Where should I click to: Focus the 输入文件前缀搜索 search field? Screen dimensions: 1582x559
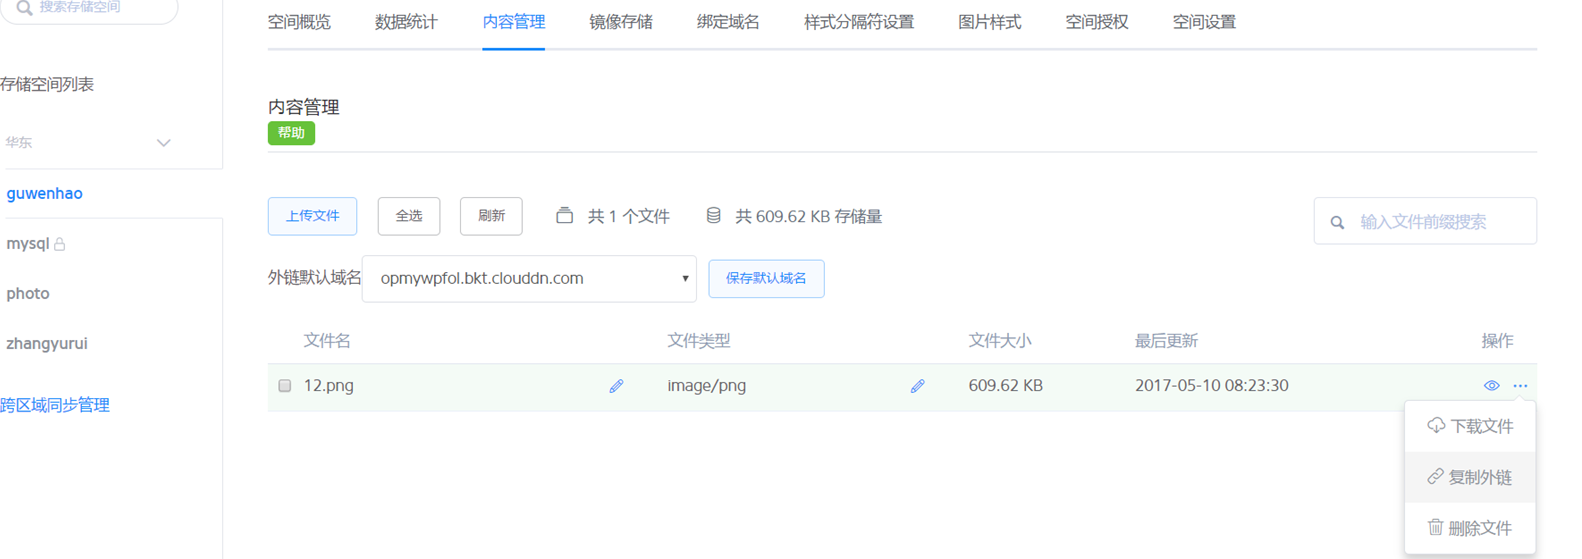click(1425, 221)
